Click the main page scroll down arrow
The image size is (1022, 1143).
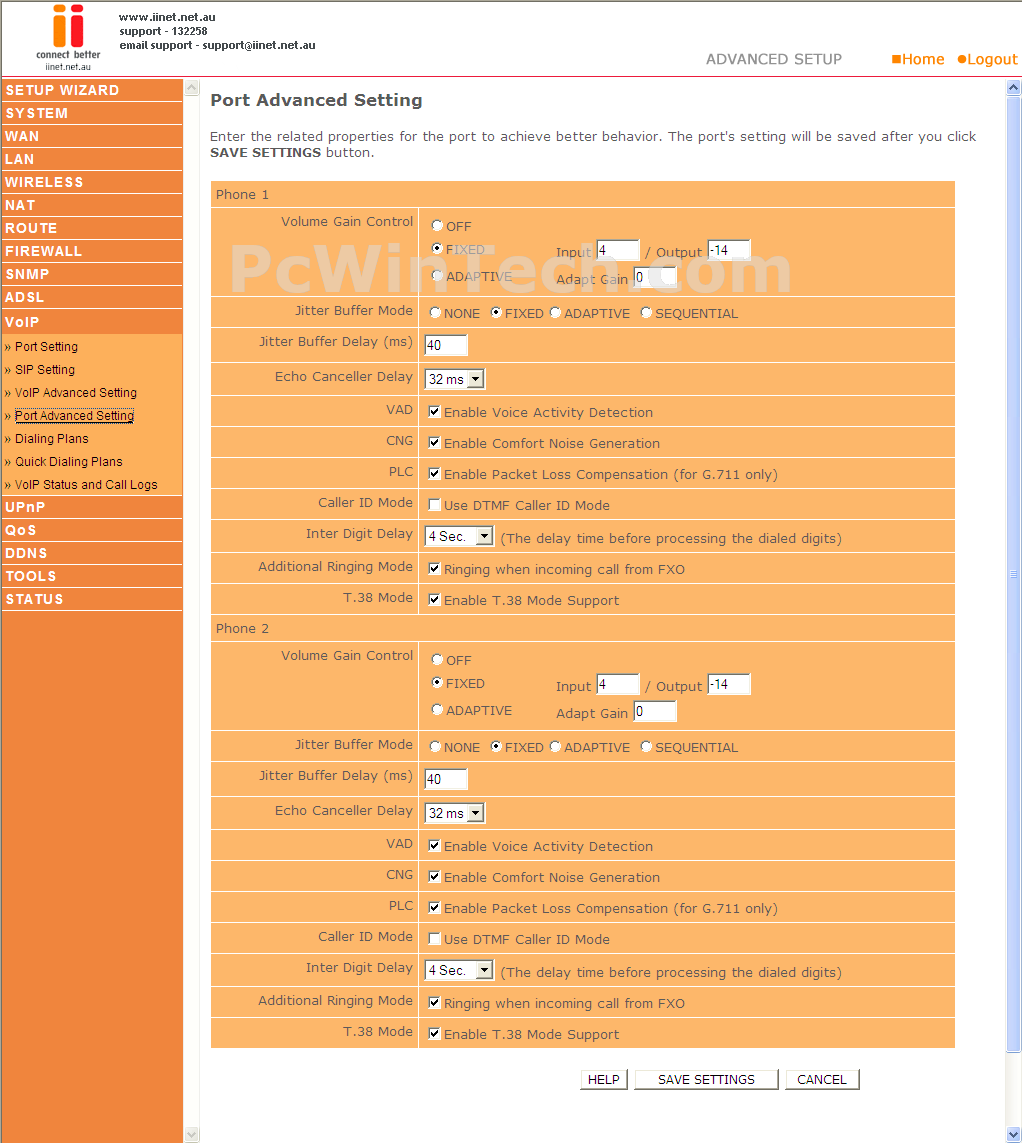coord(1013,1134)
